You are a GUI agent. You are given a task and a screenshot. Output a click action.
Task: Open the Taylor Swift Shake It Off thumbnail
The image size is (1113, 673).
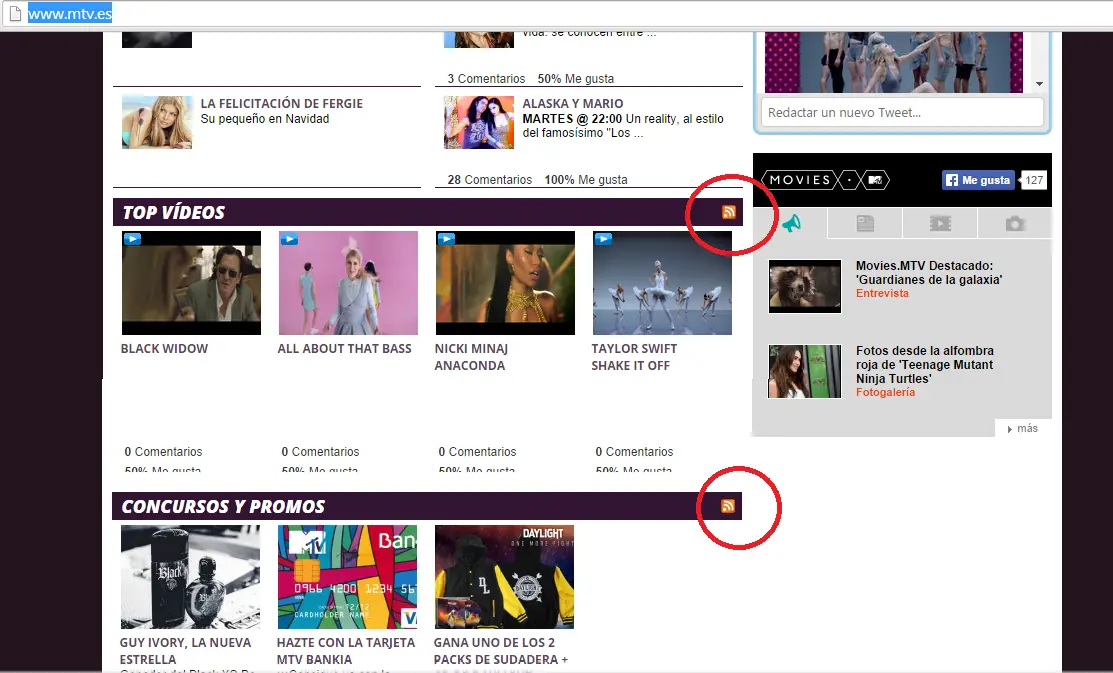click(x=662, y=283)
